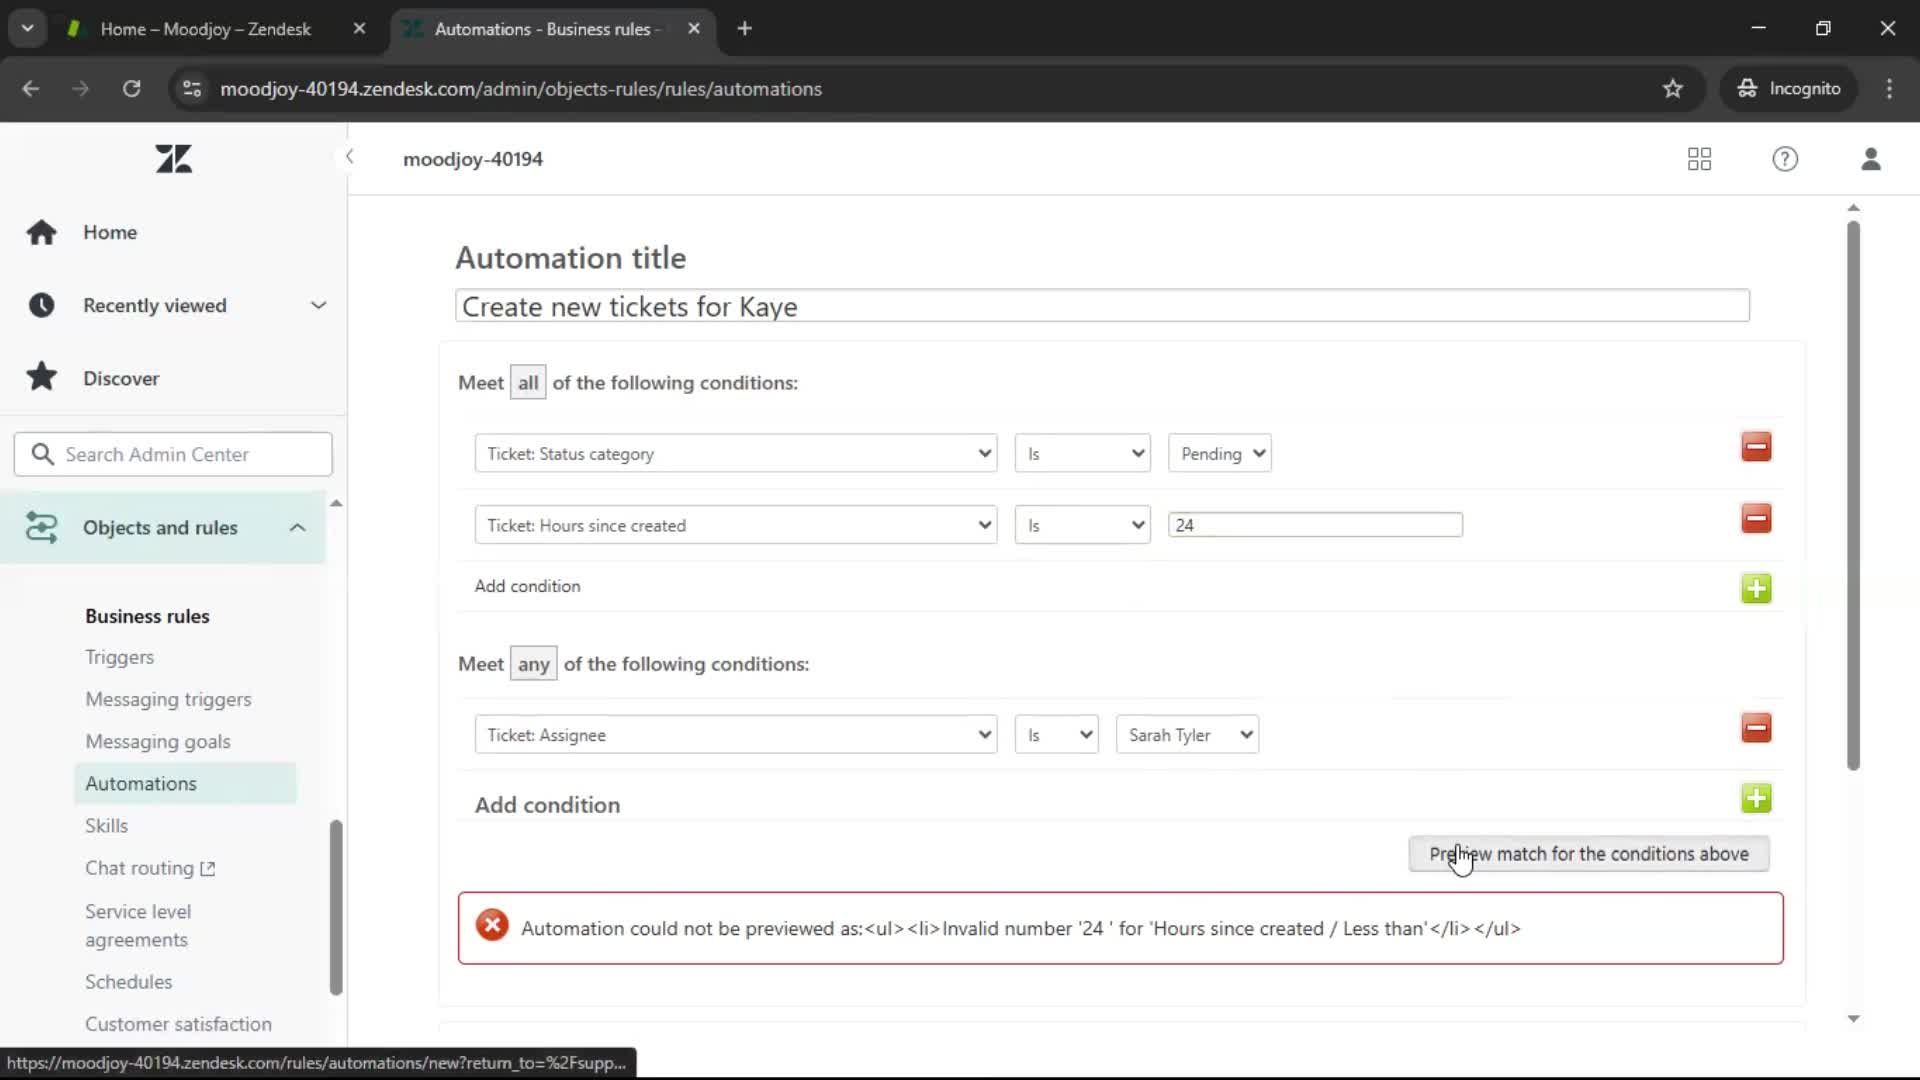Open the Hours since created operator dropdown
Screen dimensions: 1920x1080
coord(1082,525)
